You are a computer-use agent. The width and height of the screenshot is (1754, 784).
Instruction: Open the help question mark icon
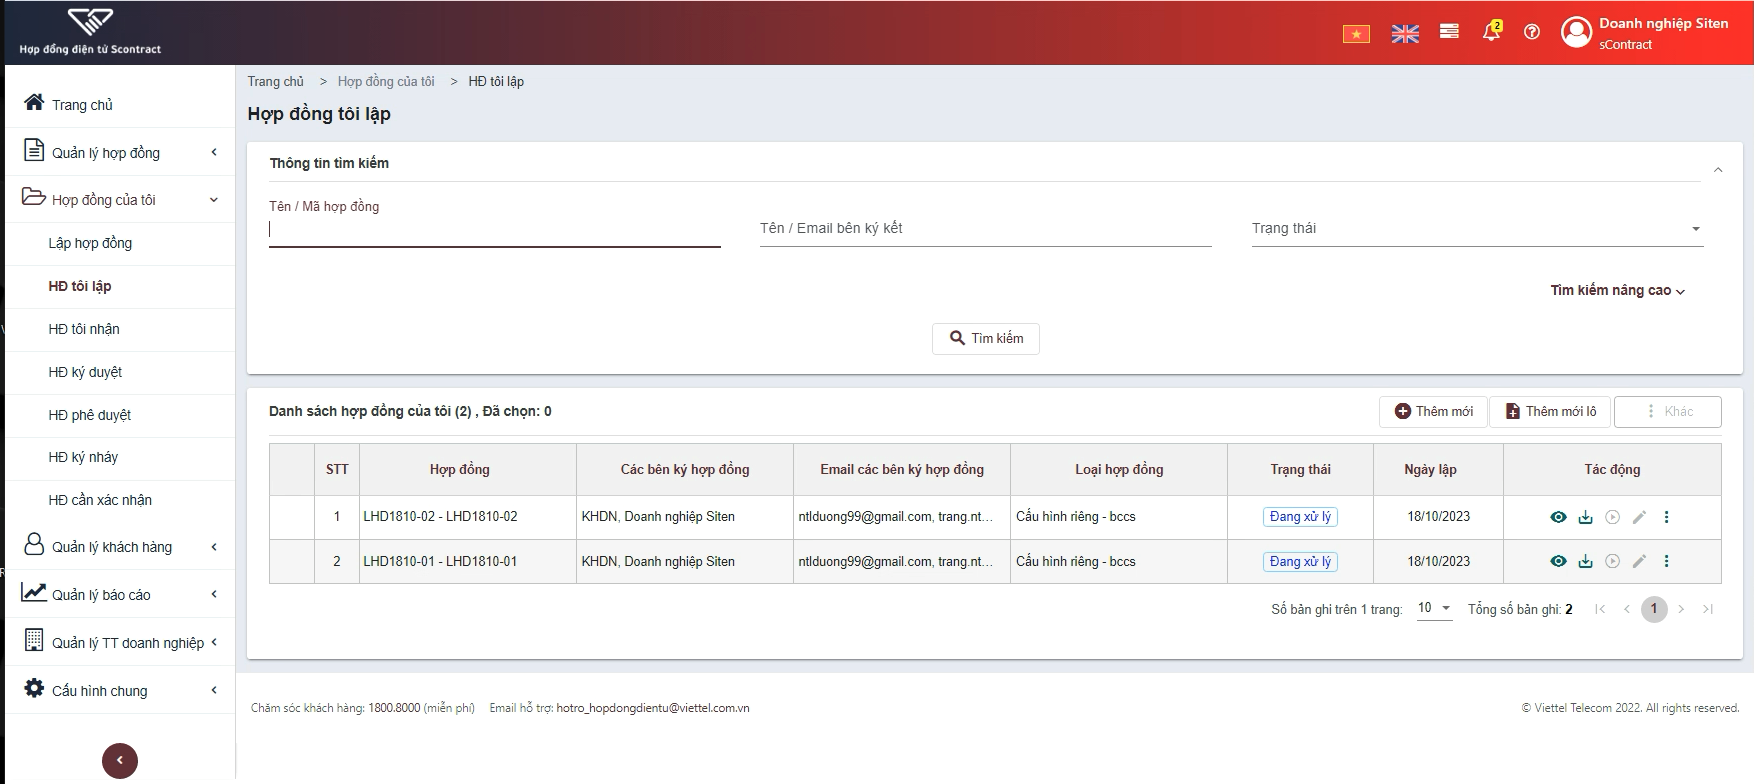pyautogui.click(x=1532, y=32)
